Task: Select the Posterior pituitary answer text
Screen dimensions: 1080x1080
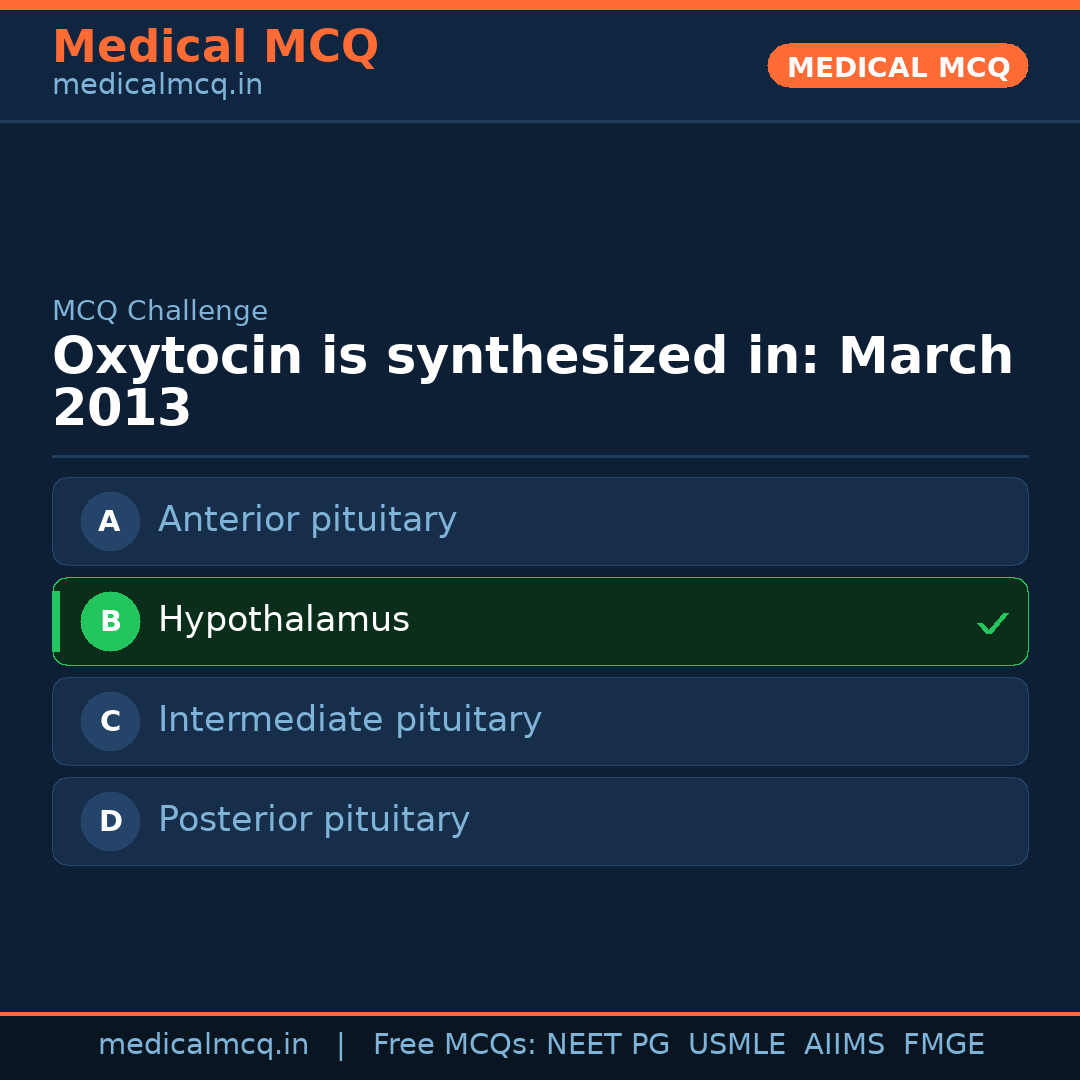Action: coord(314,820)
